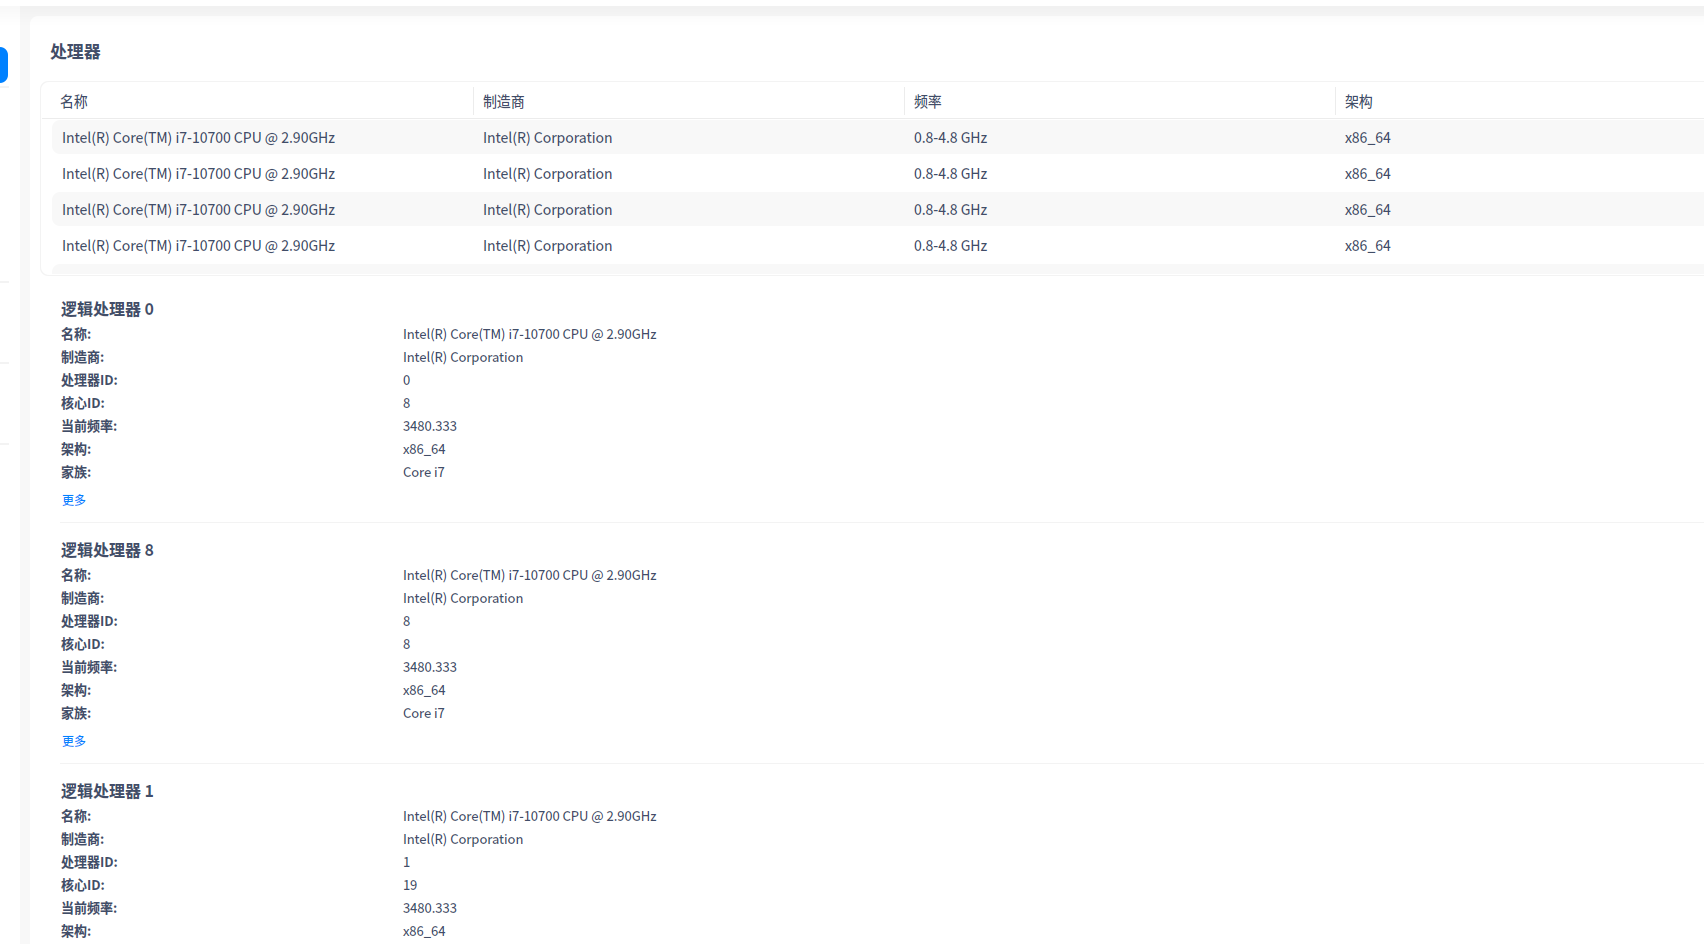Click the 核心ID: label in 逻辑处理器 8
The height and width of the screenshot is (944, 1704).
pyautogui.click(x=83, y=644)
